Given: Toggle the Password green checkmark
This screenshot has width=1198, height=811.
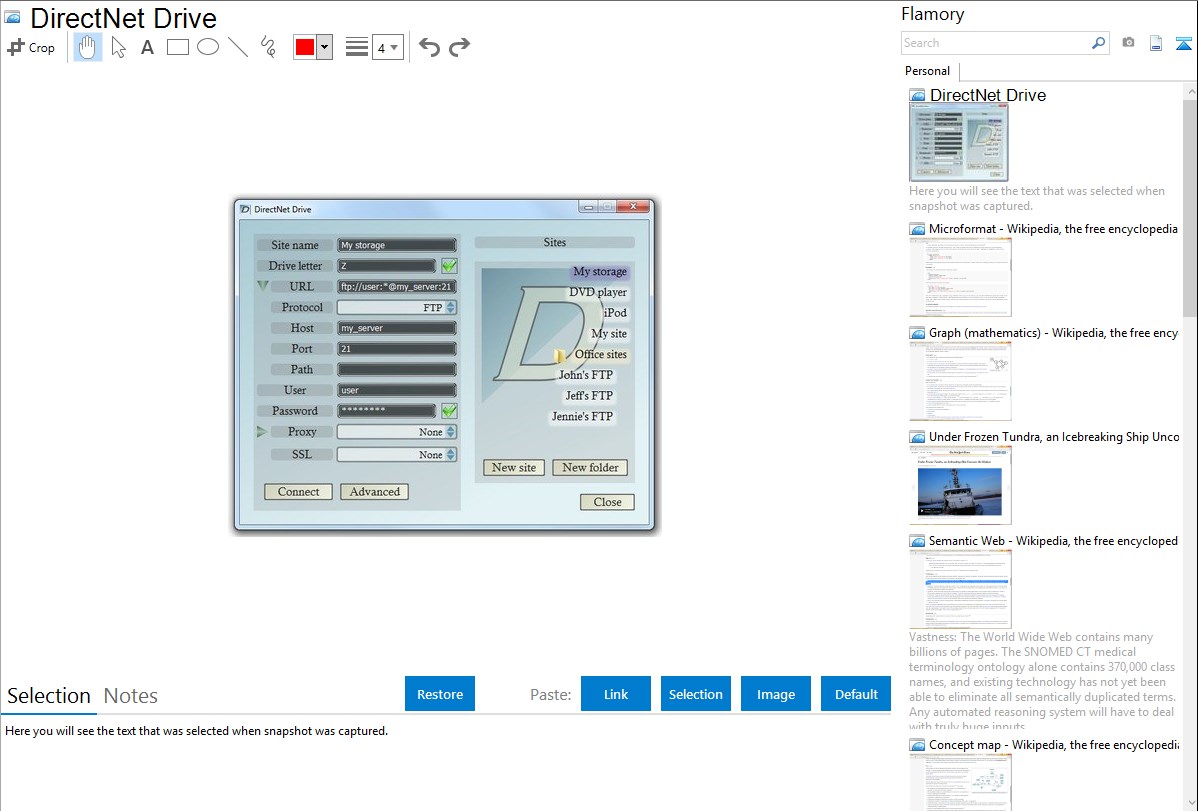Looking at the screenshot, I should pos(449,411).
